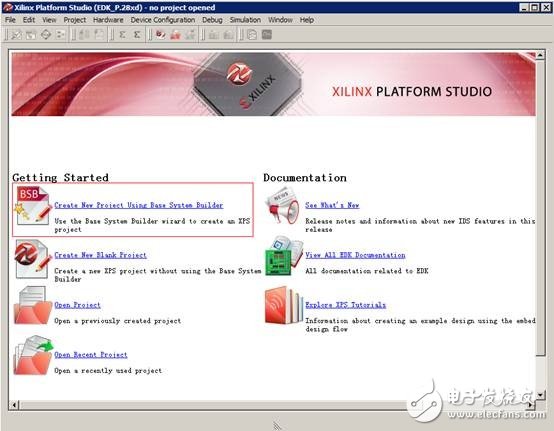Image resolution: width=554 pixels, height=431 pixels.
Task: Click the first sigma toolbar icon
Action: 122,35
